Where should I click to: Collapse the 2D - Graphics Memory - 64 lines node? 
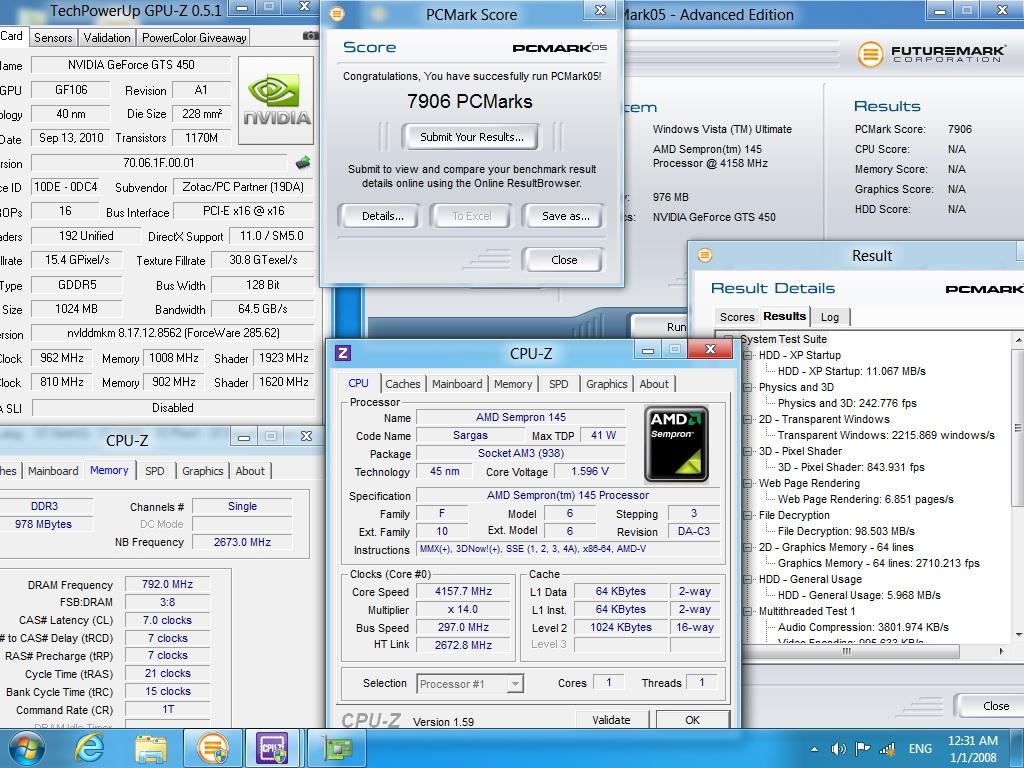[x=748, y=547]
